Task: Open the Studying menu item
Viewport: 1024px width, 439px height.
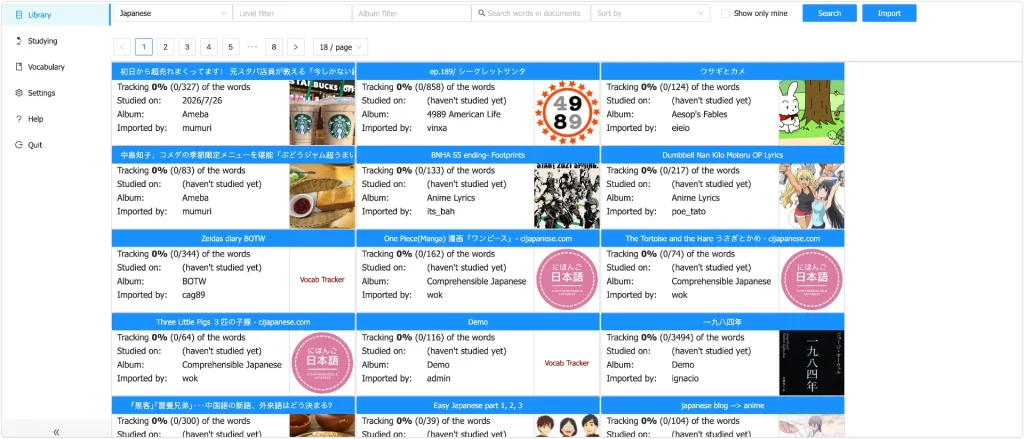Action: (x=55, y=41)
